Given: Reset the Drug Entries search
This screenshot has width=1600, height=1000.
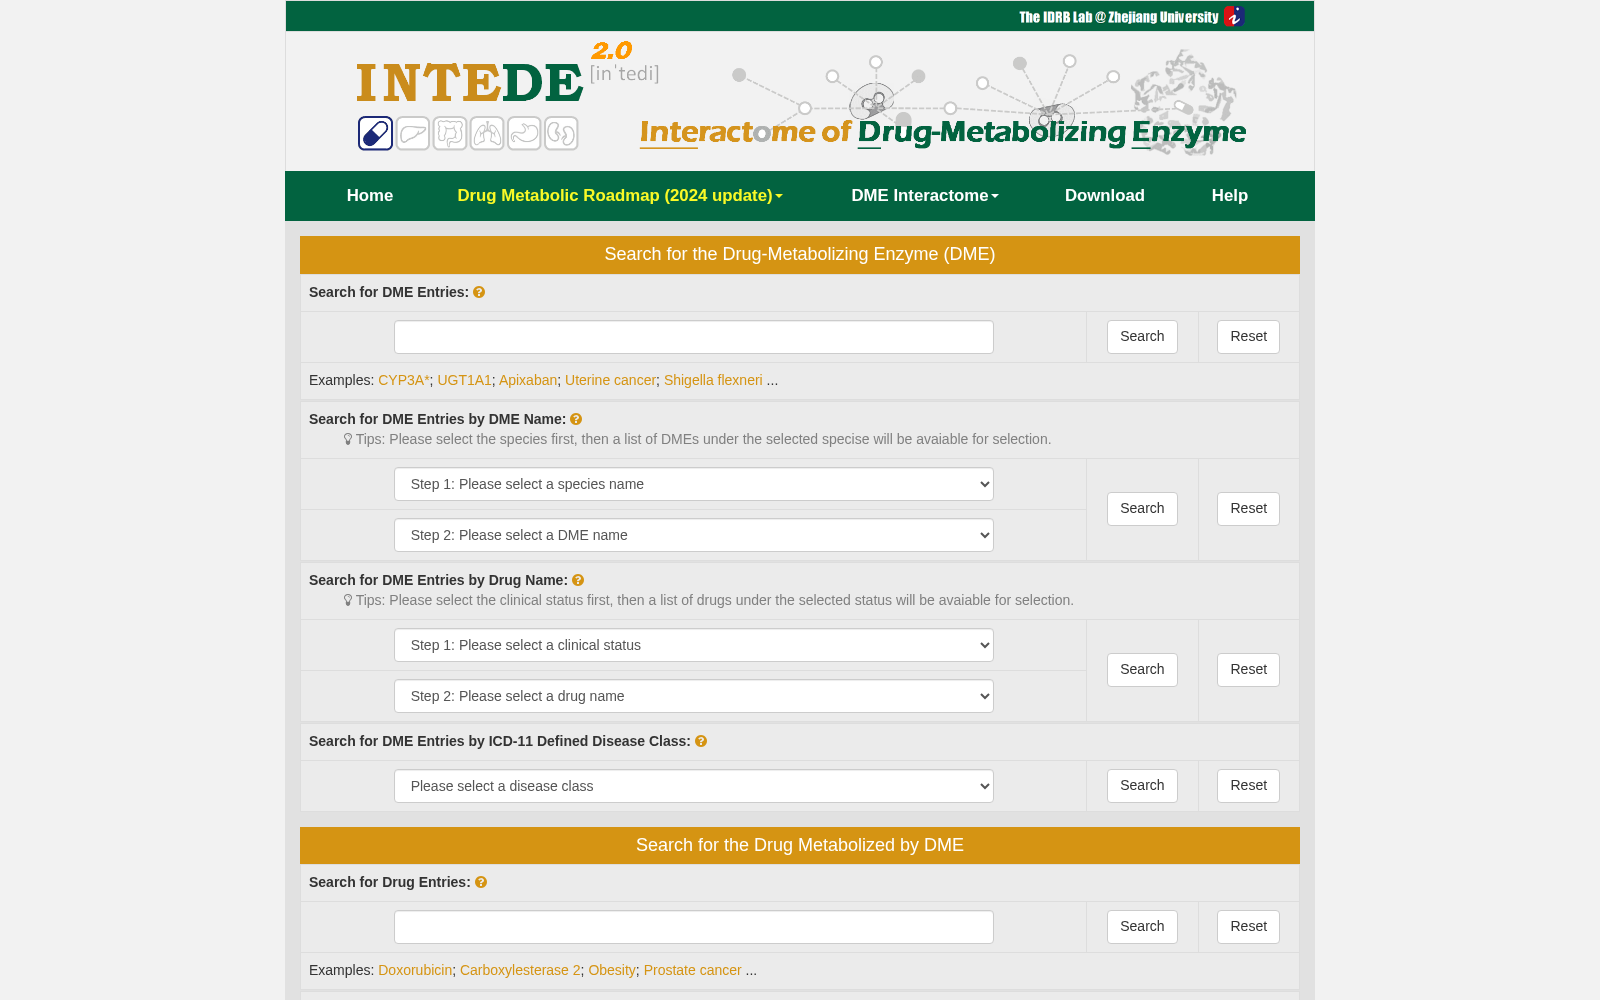Looking at the screenshot, I should tap(1248, 927).
